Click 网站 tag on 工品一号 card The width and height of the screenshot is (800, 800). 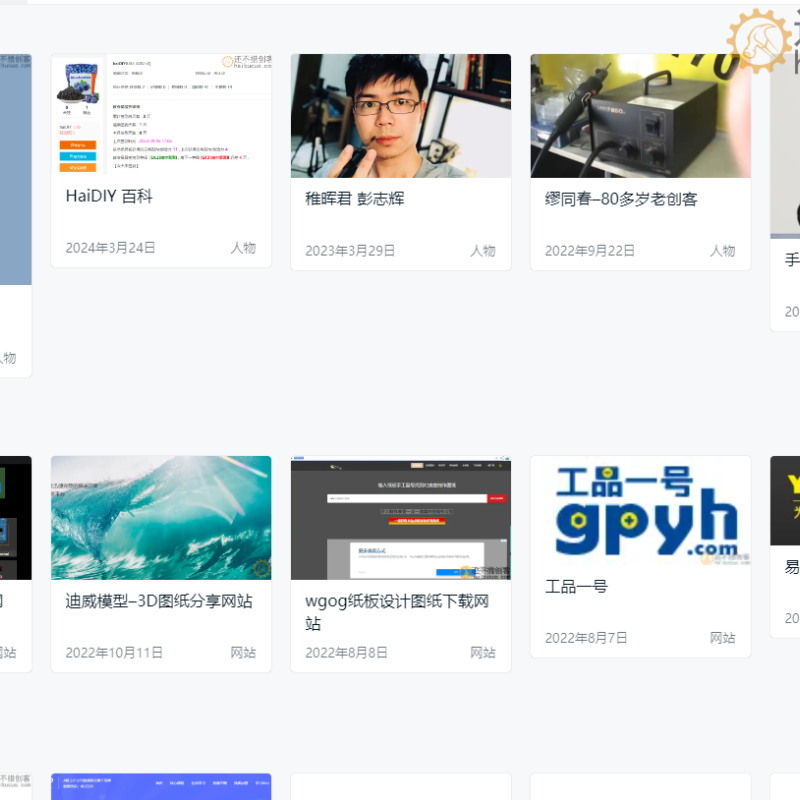tap(723, 638)
